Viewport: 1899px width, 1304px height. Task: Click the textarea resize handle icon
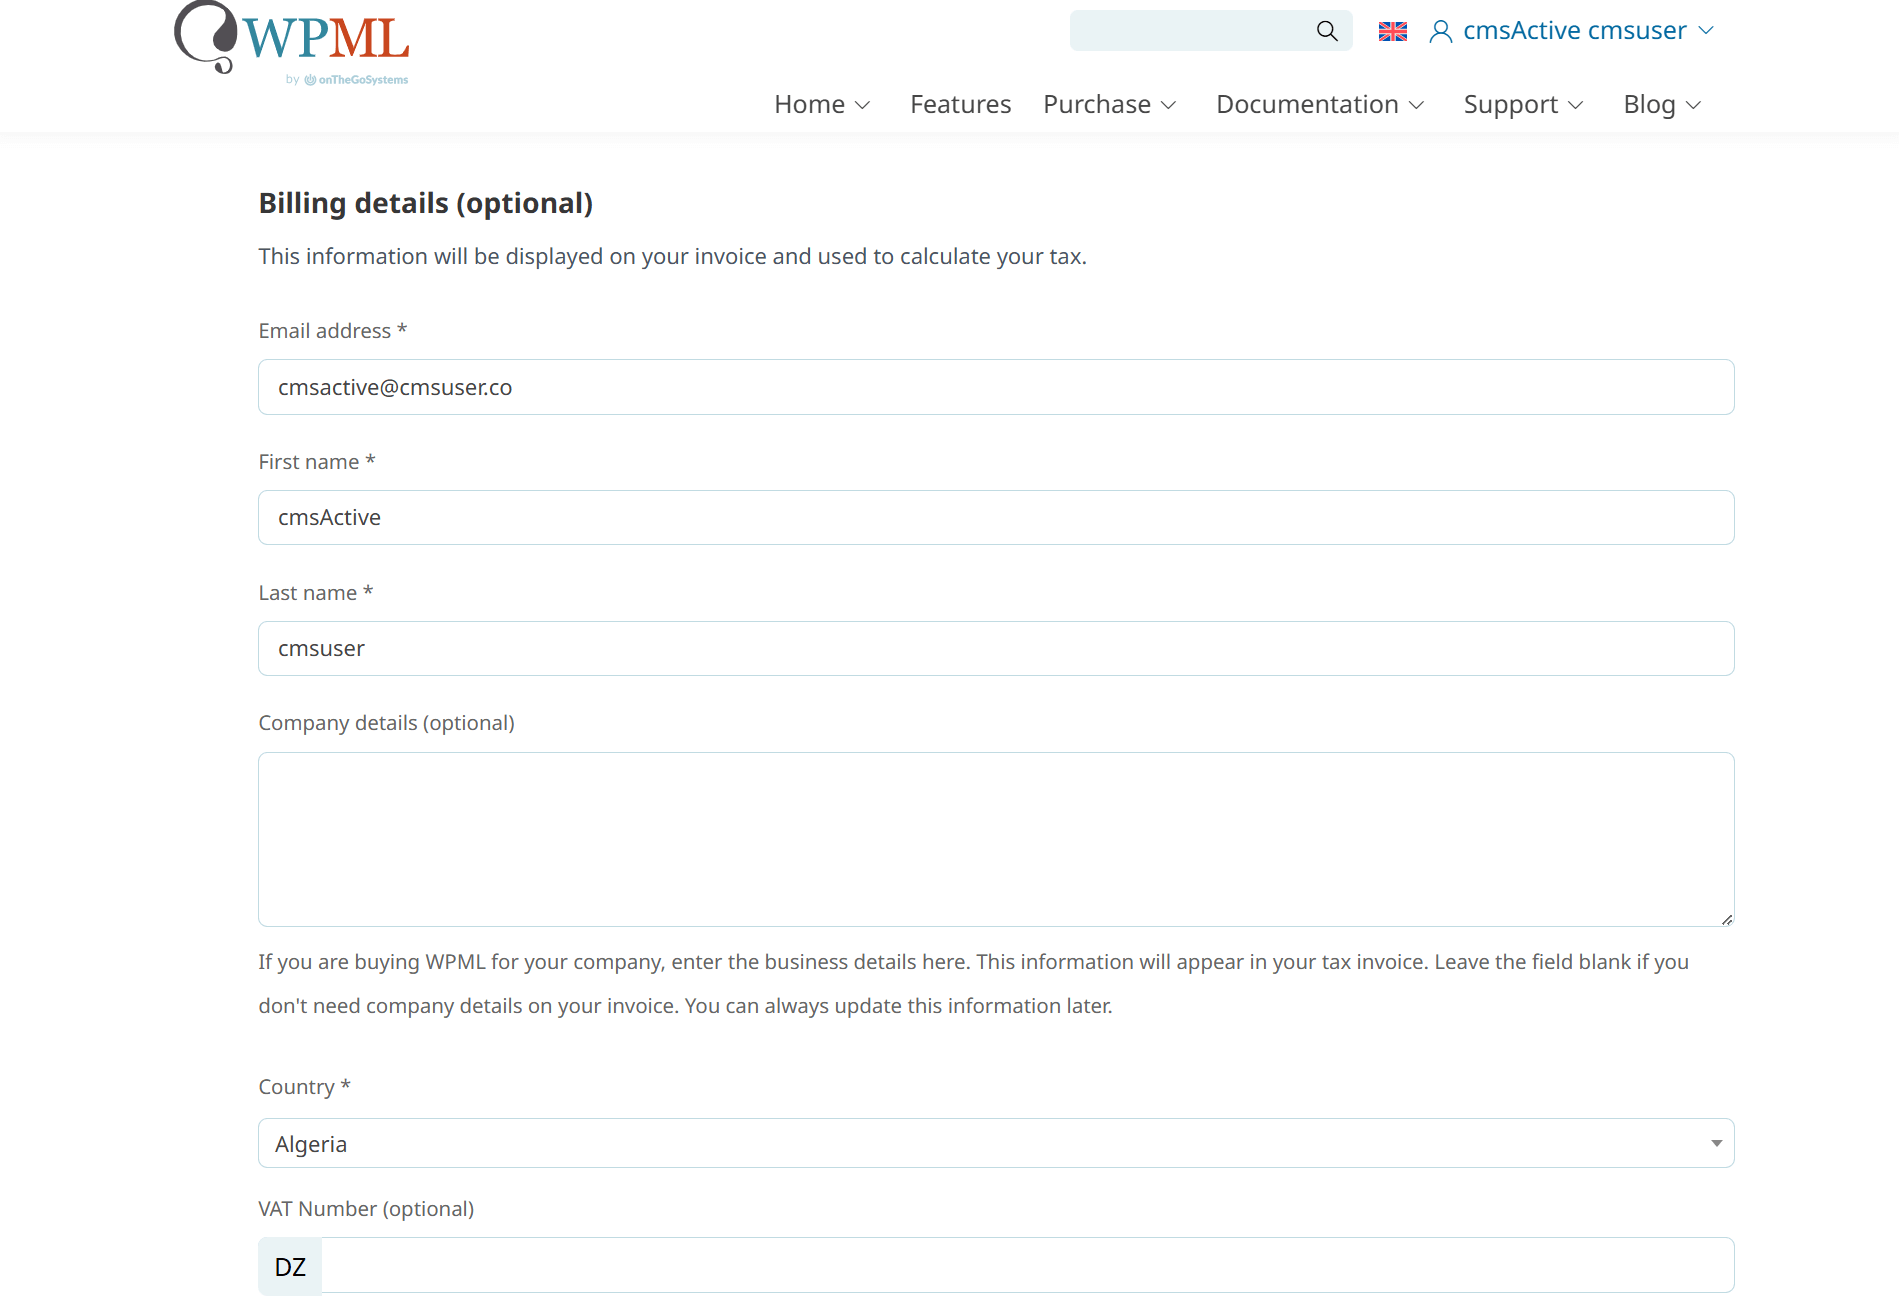pos(1726,919)
